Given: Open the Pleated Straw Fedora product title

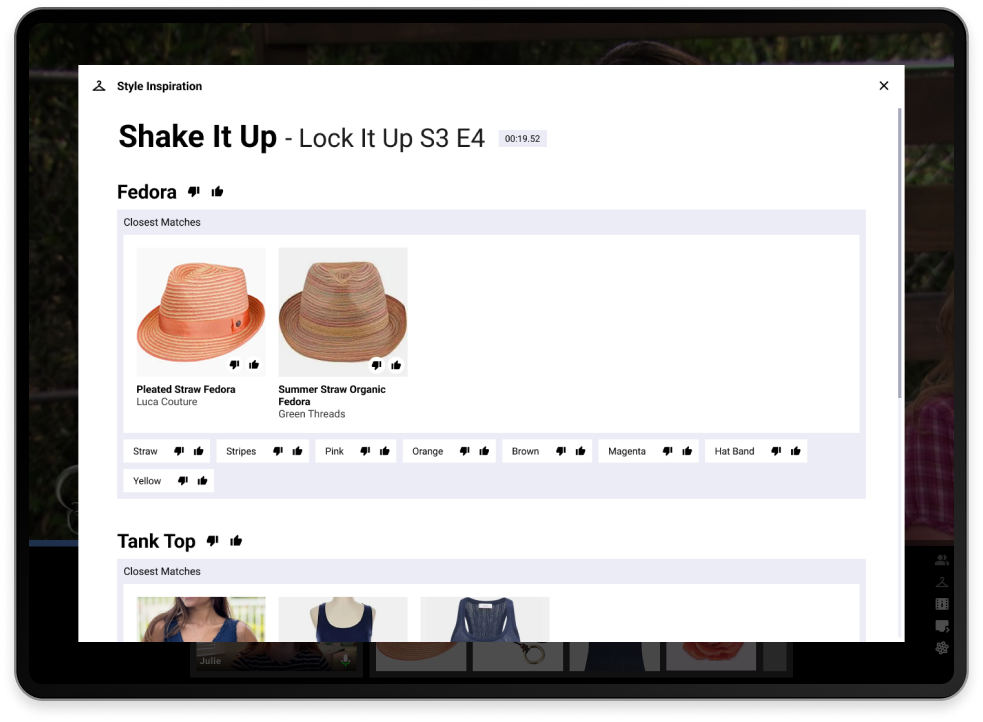Looking at the screenshot, I should [x=186, y=389].
